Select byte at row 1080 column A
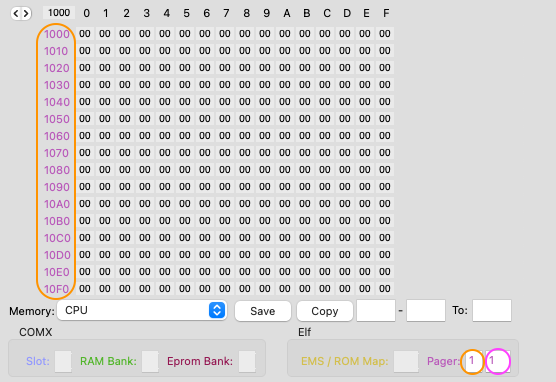Viewport: 556px width, 382px height. point(285,170)
